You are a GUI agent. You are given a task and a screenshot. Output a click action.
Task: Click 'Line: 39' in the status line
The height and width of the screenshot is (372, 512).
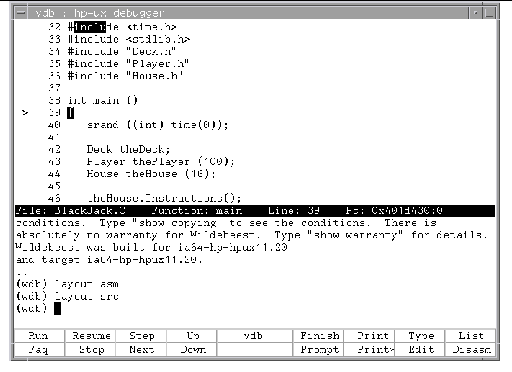(x=294, y=211)
